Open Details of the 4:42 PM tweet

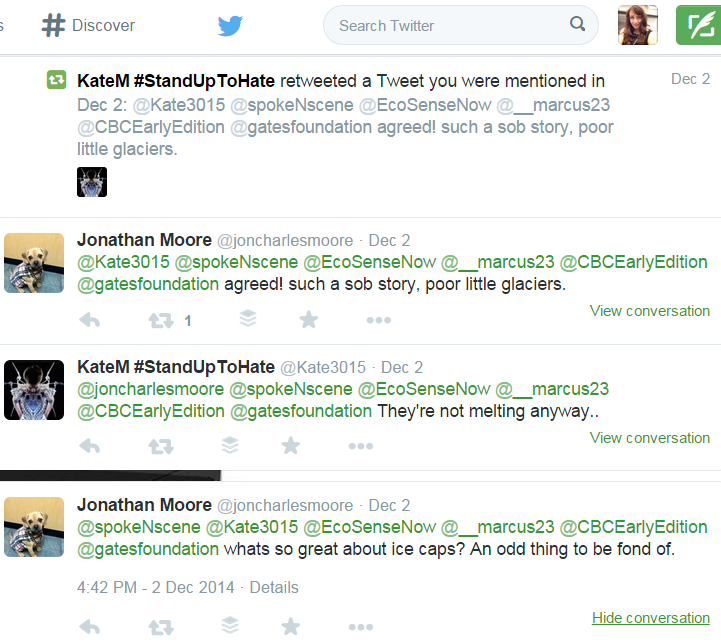click(274, 587)
